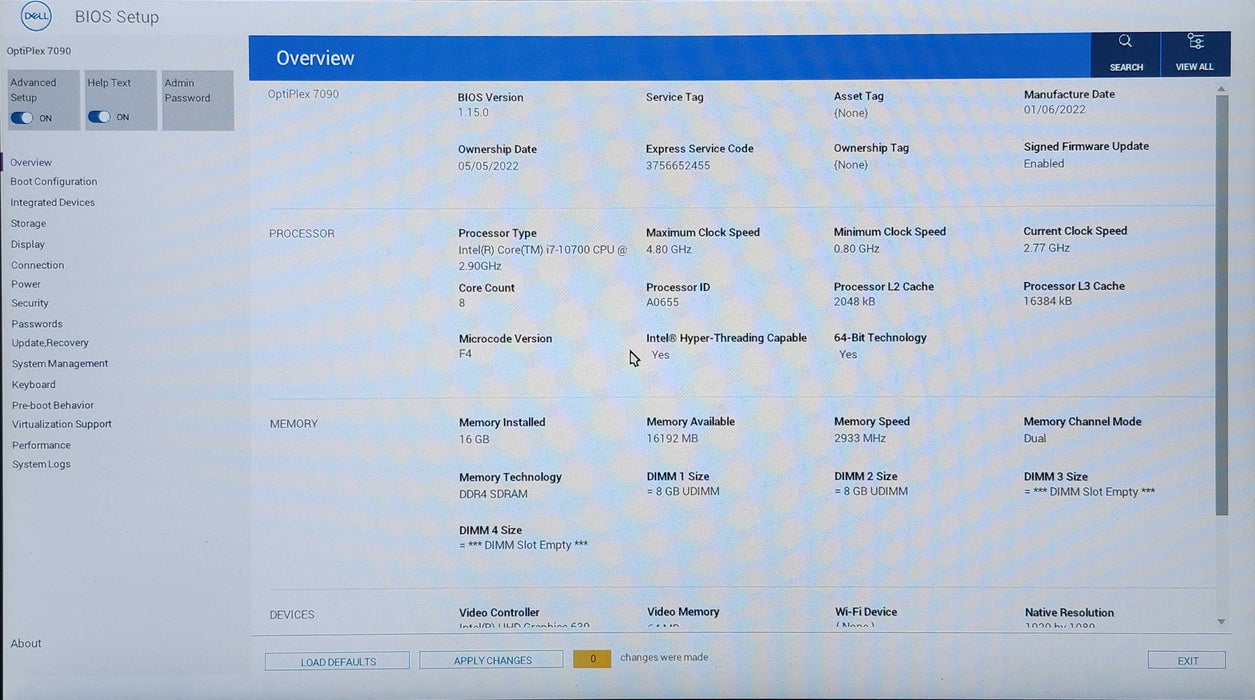Click the changes counter showing 0
The height and width of the screenshot is (700, 1255).
[x=592, y=659]
